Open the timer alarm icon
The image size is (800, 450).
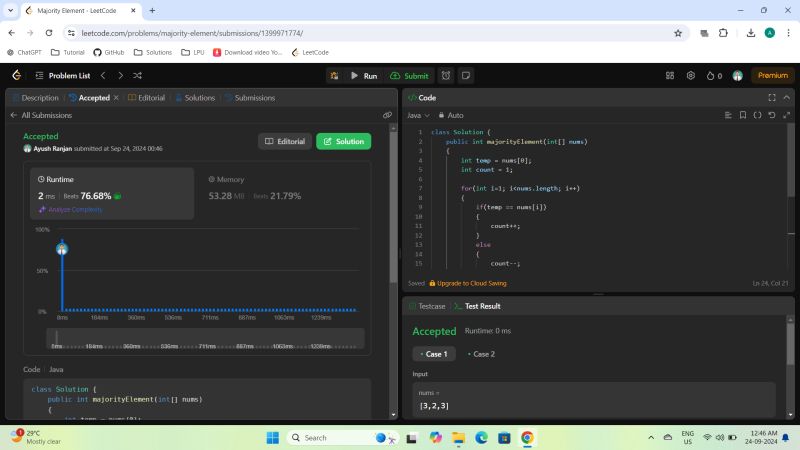(446, 75)
